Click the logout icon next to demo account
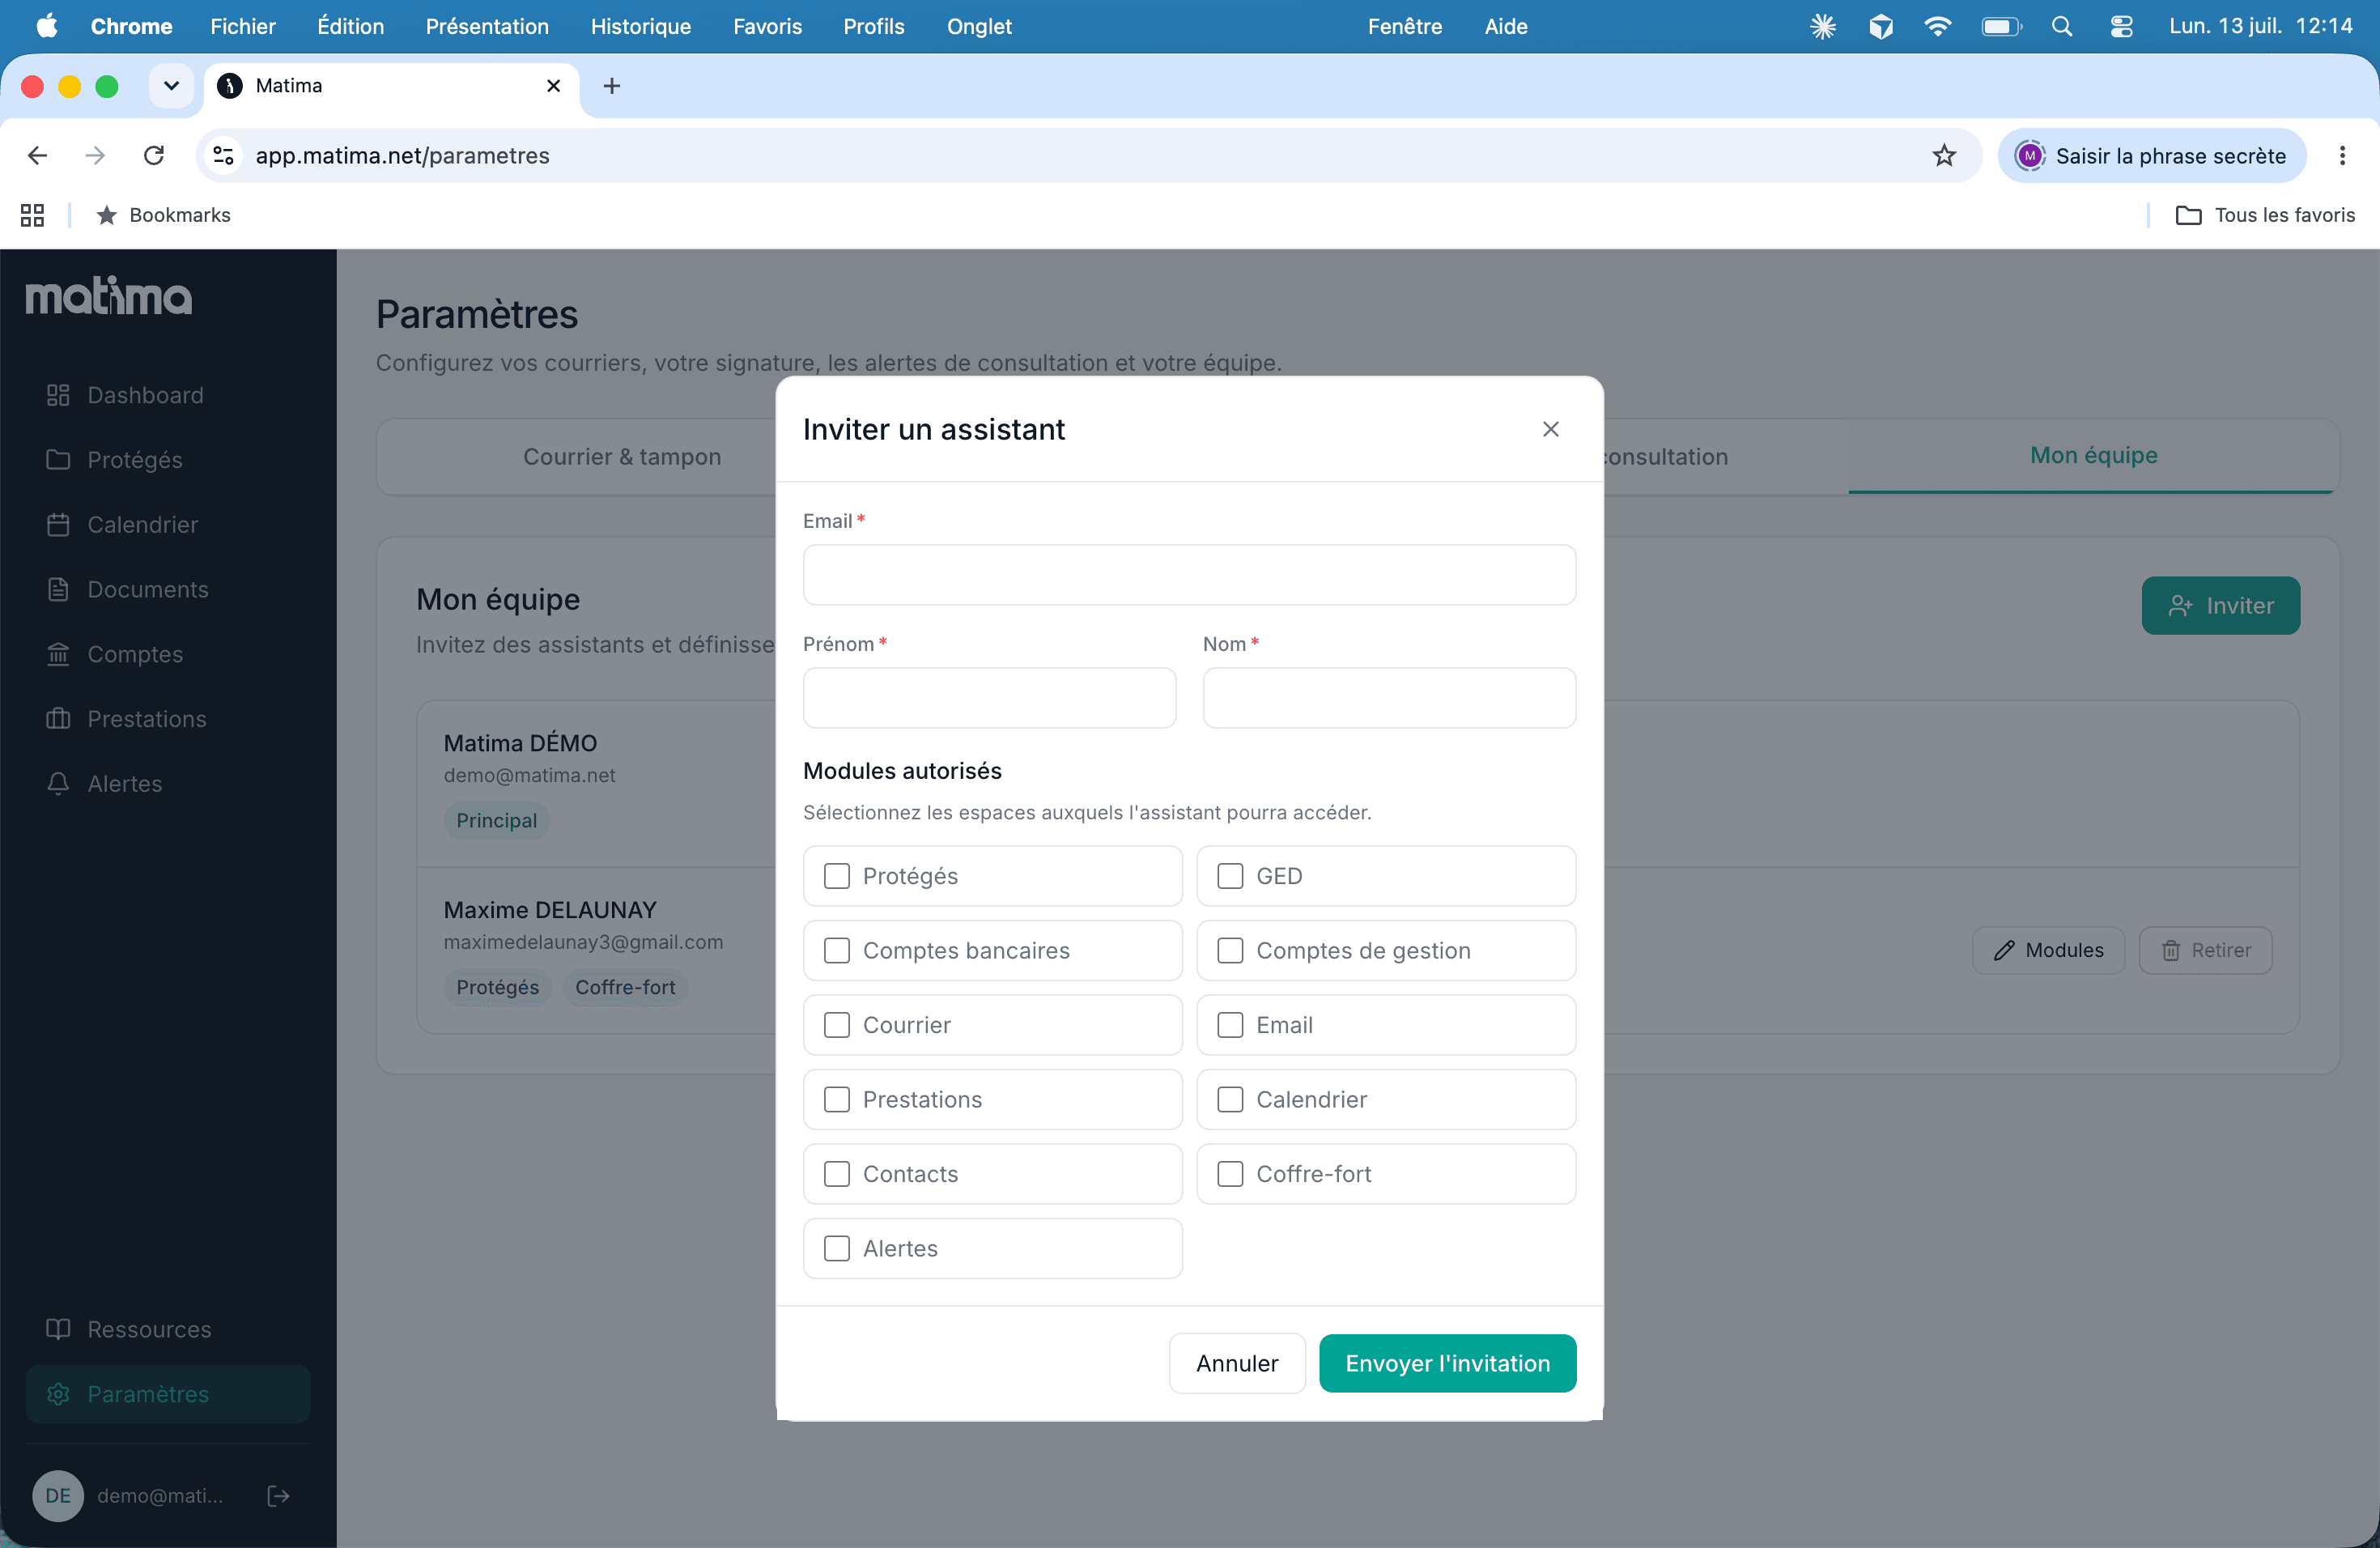The width and height of the screenshot is (2380, 1548). point(278,1496)
